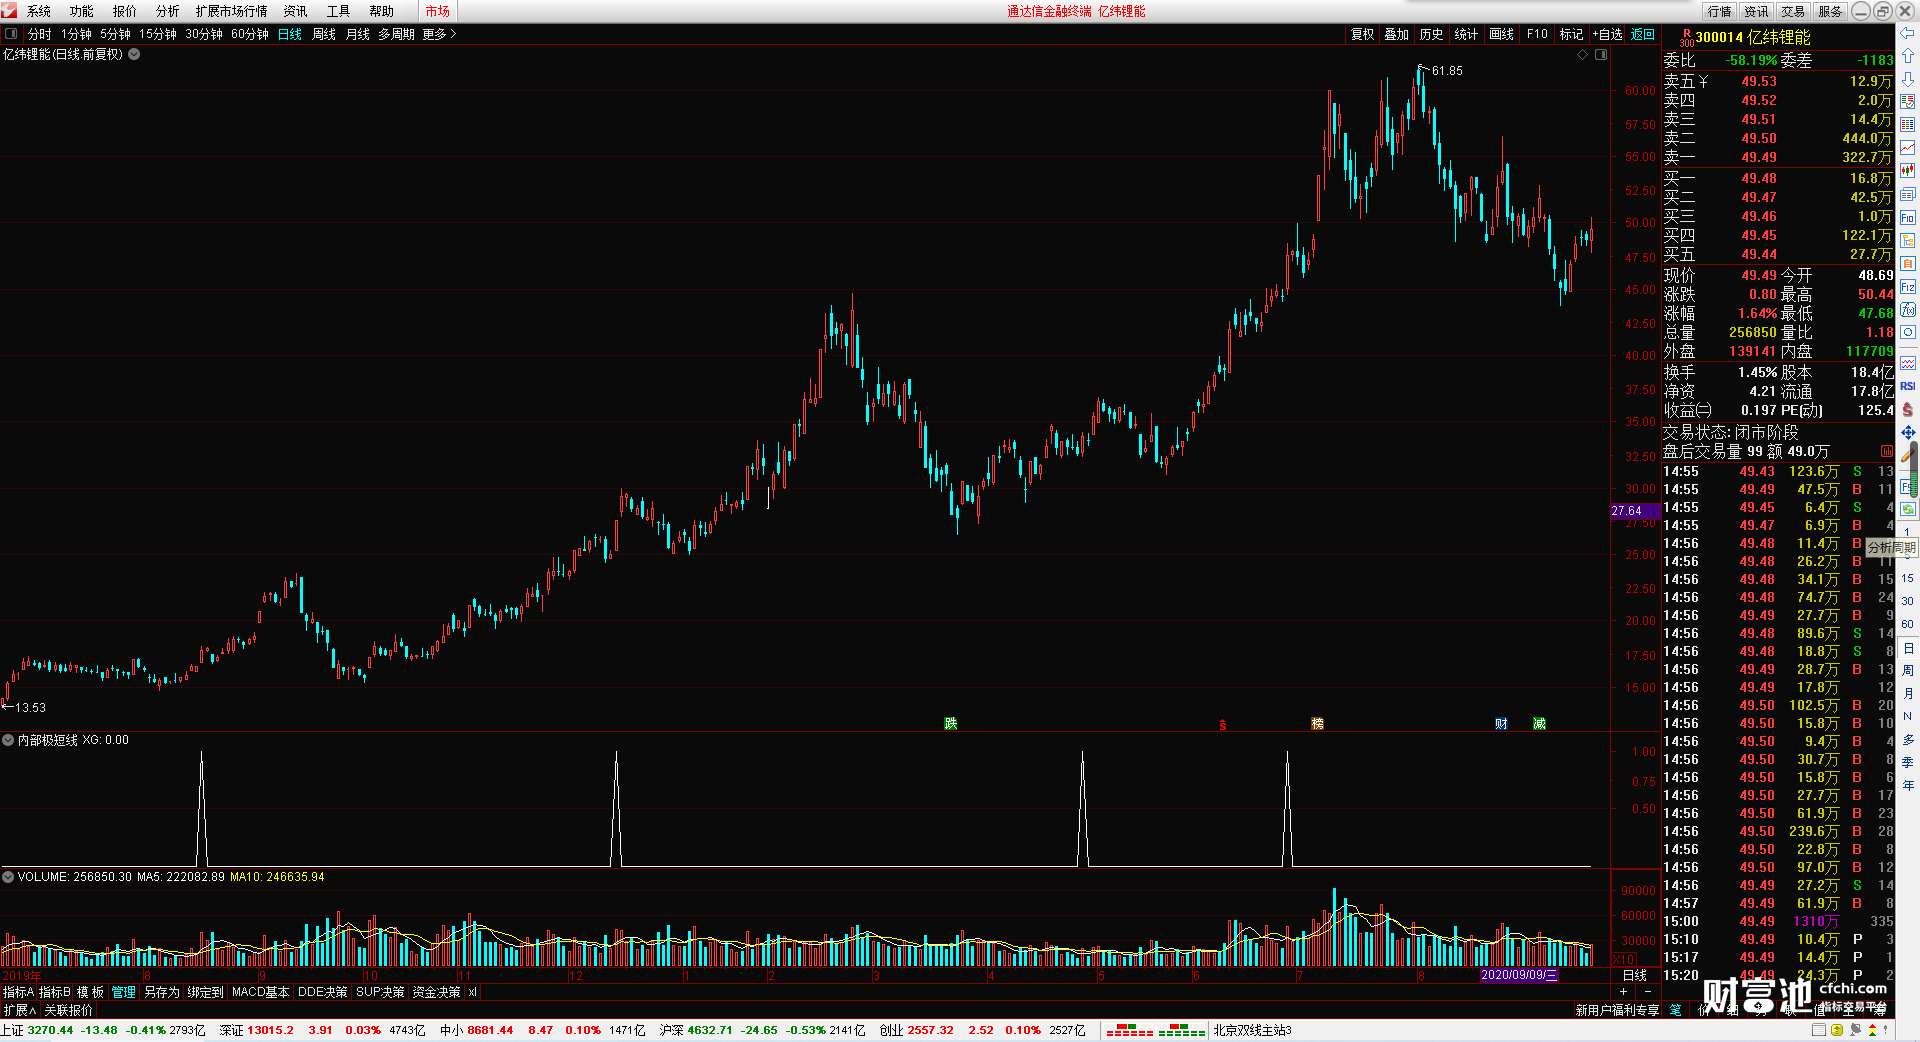Screen dimensions: 1920x1042
Task: Open the 分析 menu
Action: [168, 11]
